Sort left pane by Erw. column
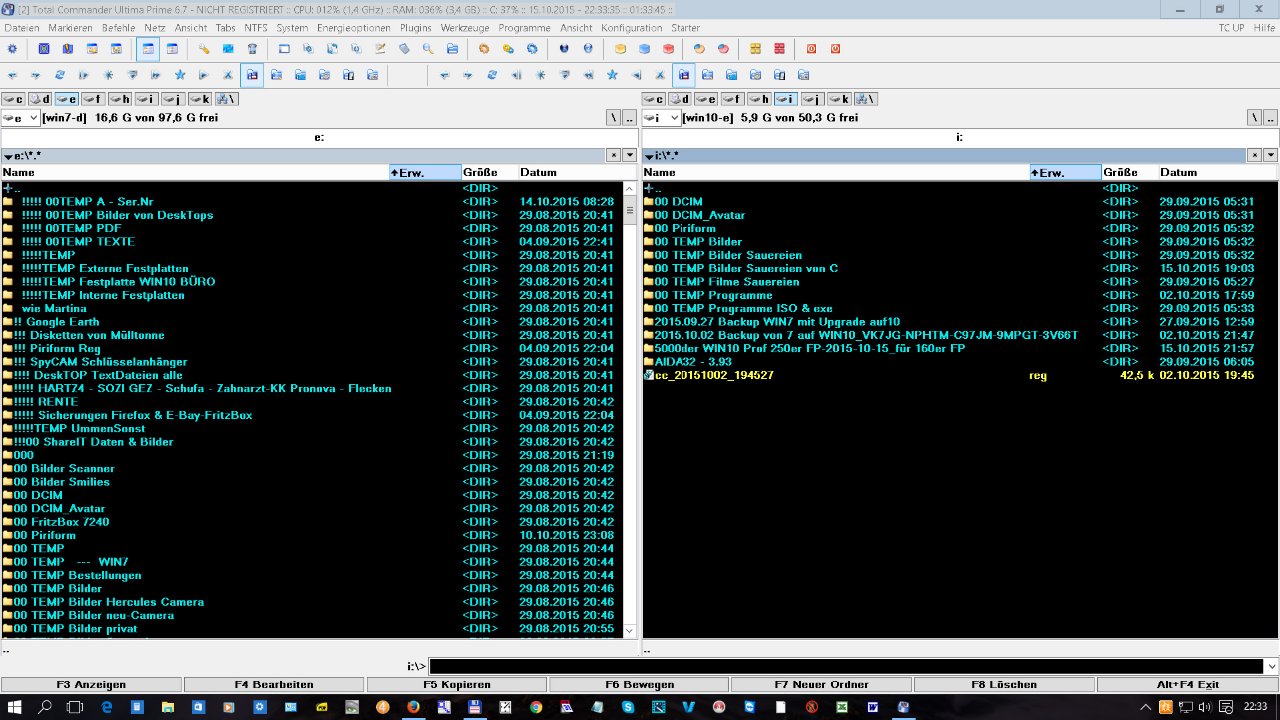The height and width of the screenshot is (720, 1280). coord(425,173)
